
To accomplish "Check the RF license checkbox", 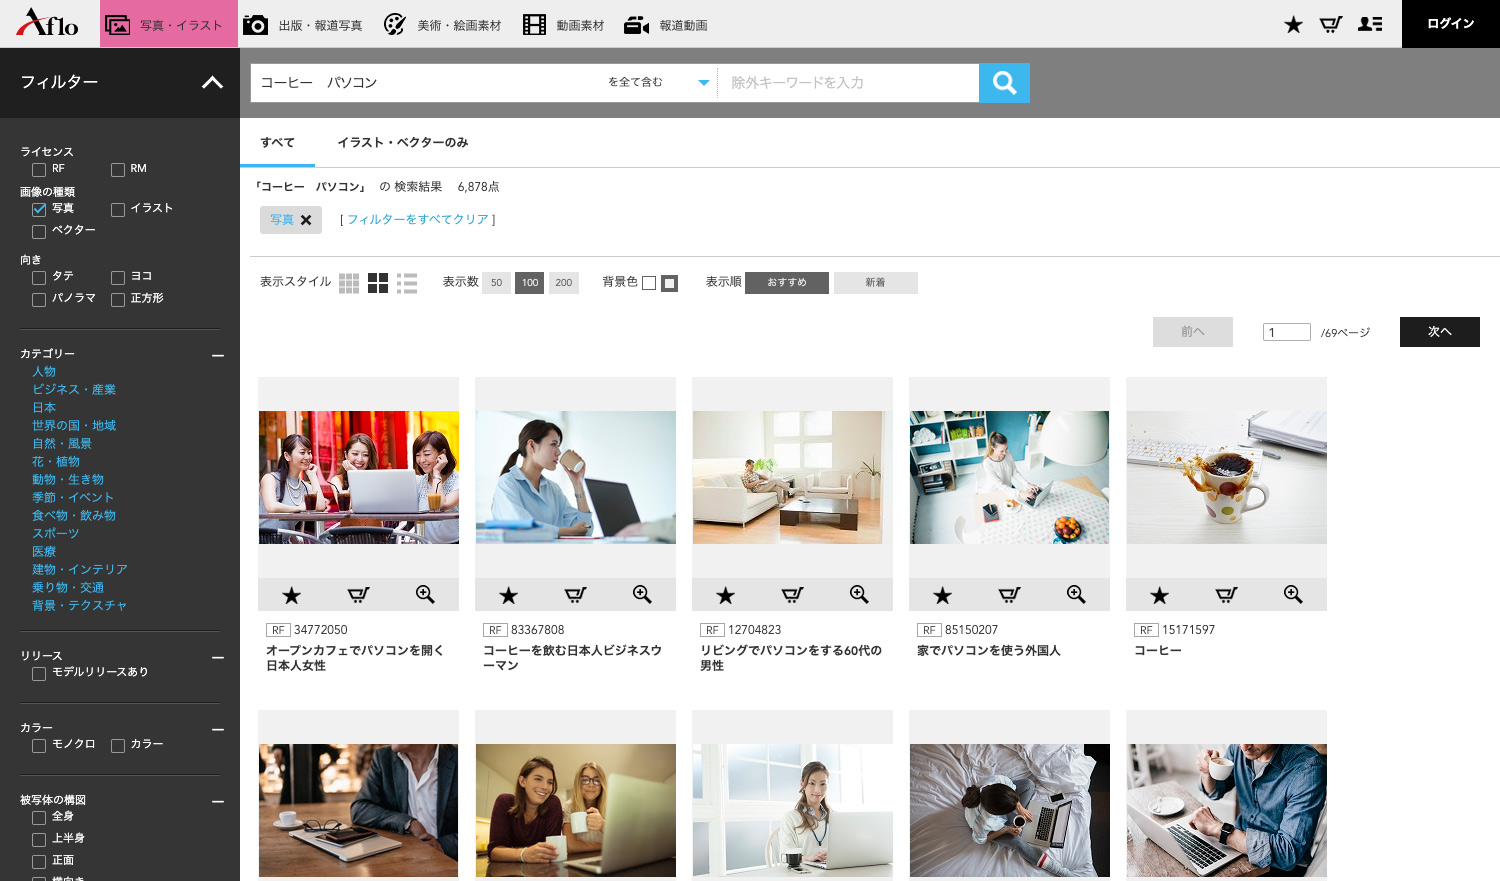I will (x=39, y=170).
